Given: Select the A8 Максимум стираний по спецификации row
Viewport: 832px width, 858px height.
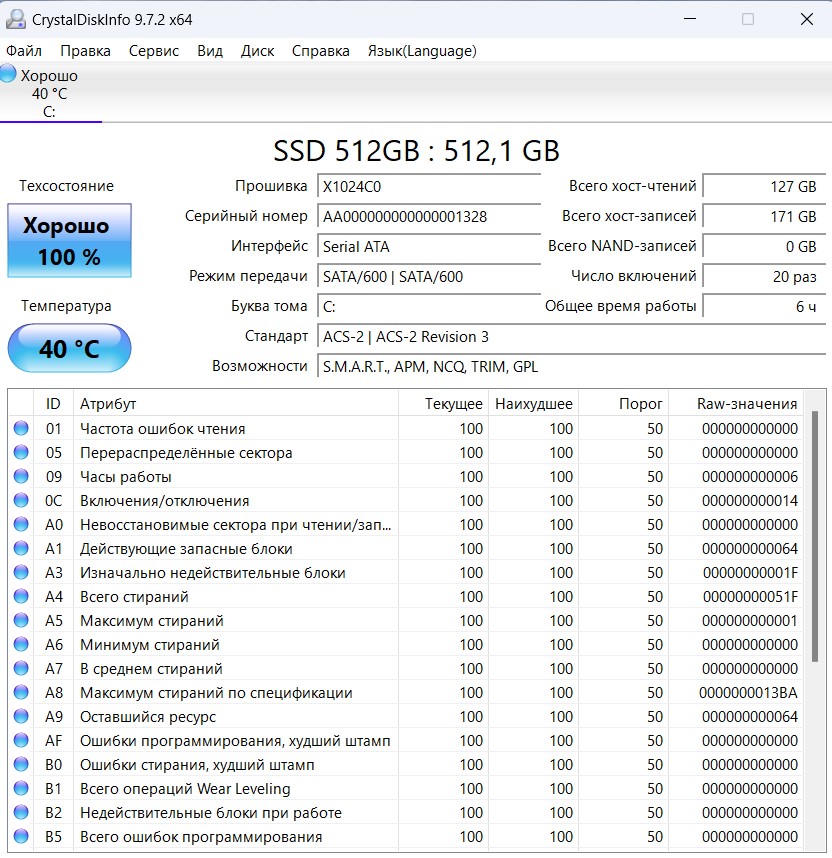Looking at the screenshot, I should pos(216,693).
